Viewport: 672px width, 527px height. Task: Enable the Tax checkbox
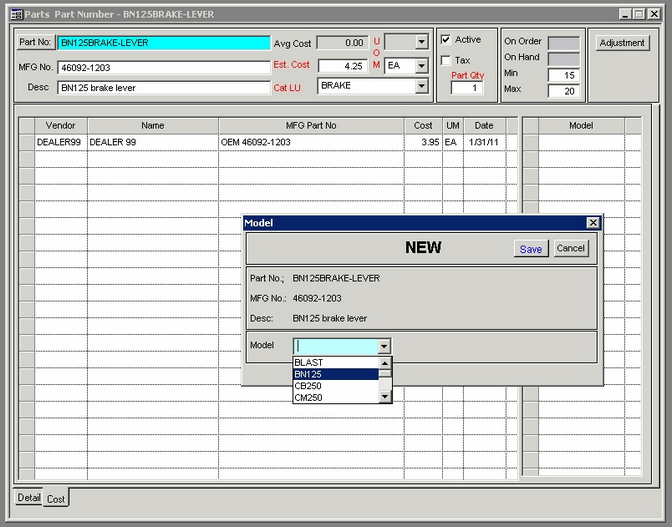coord(446,61)
